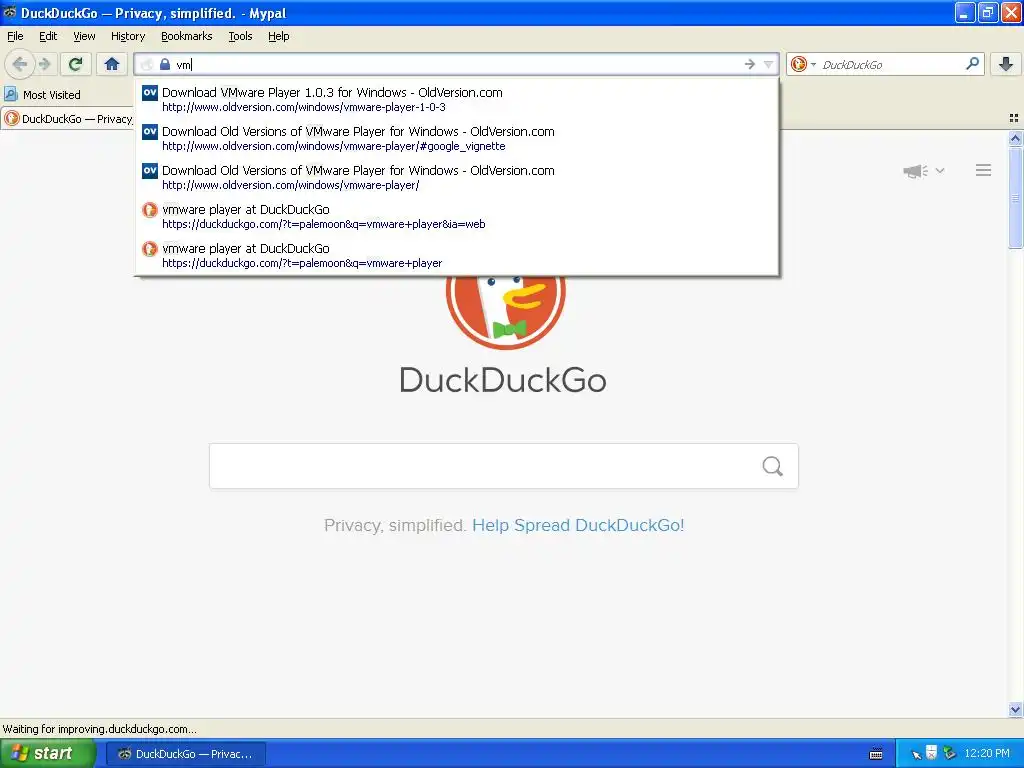Image resolution: width=1024 pixels, height=768 pixels.
Task: Click the DuckDuckGo megaphone icon
Action: click(x=915, y=170)
